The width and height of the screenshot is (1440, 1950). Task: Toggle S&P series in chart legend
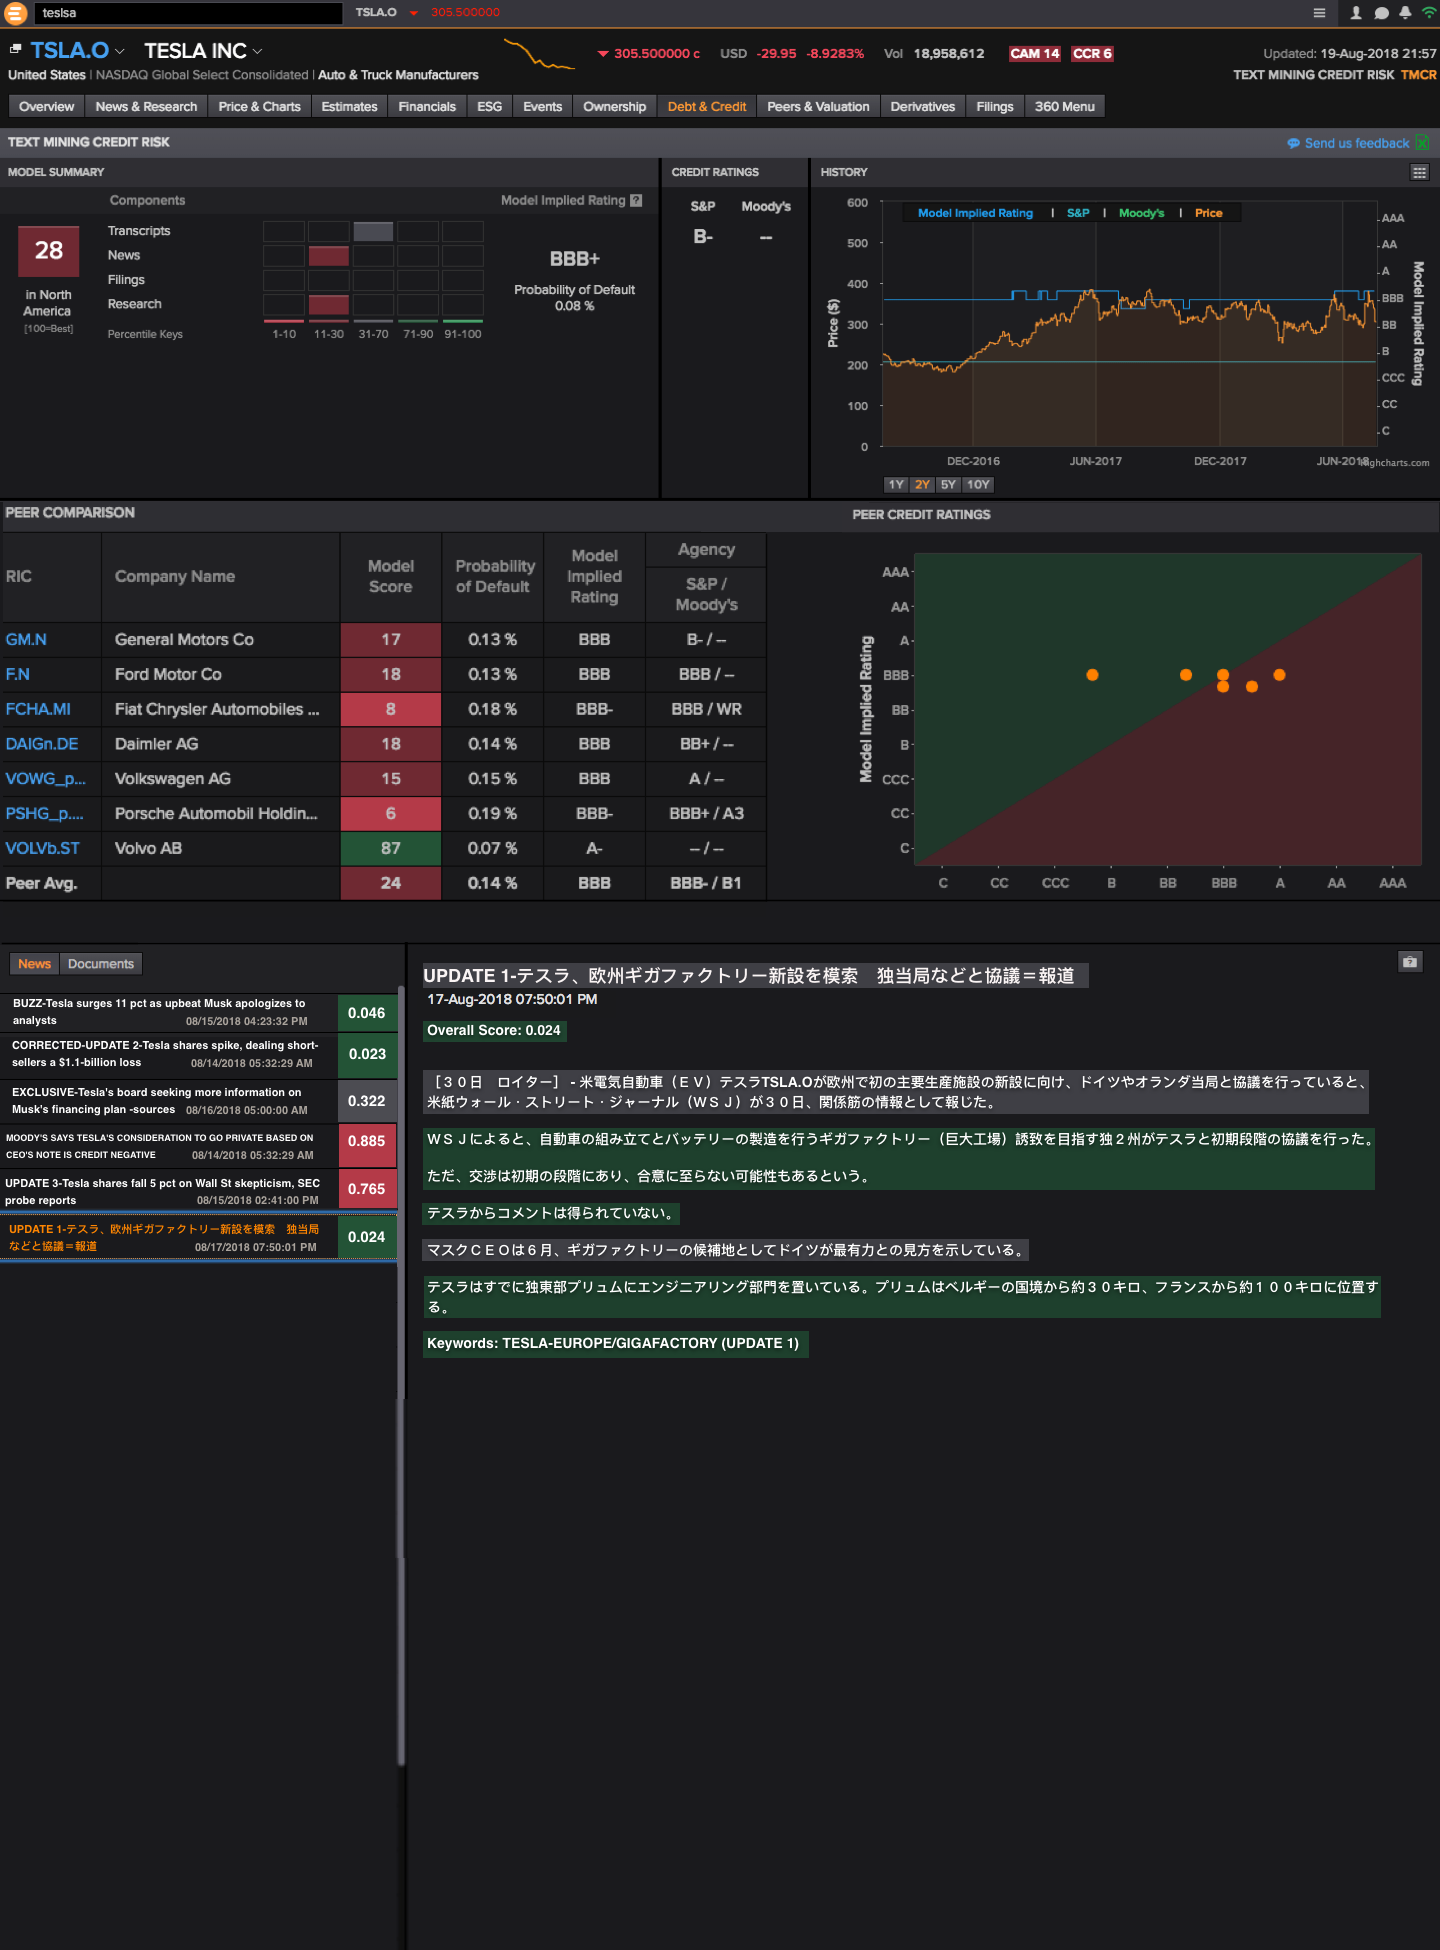point(1078,213)
